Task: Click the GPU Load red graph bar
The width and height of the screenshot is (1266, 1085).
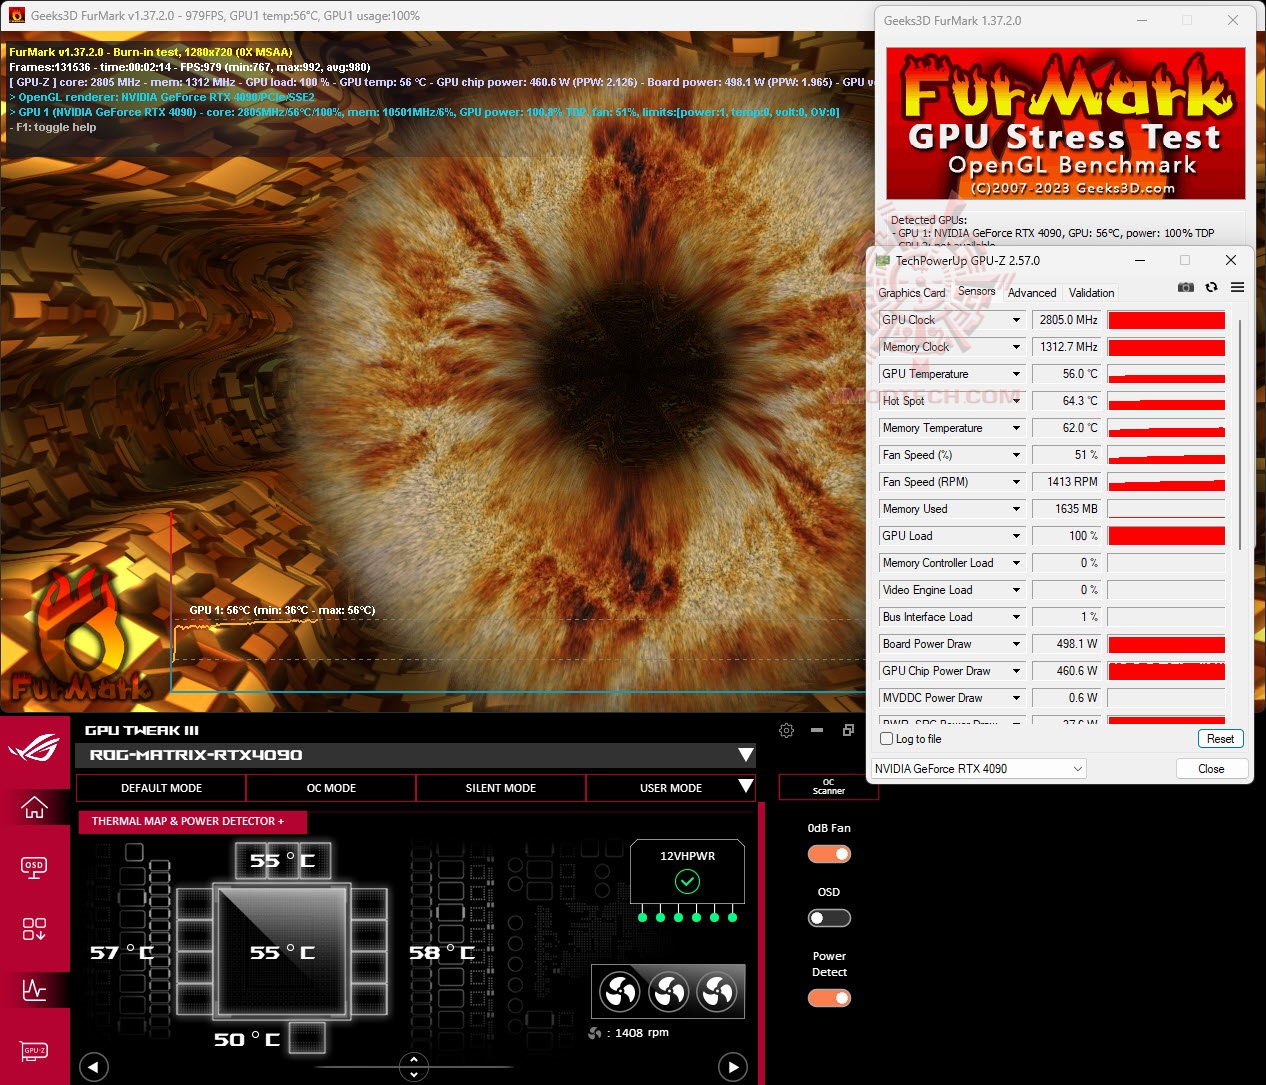Action: pyautogui.click(x=1166, y=536)
